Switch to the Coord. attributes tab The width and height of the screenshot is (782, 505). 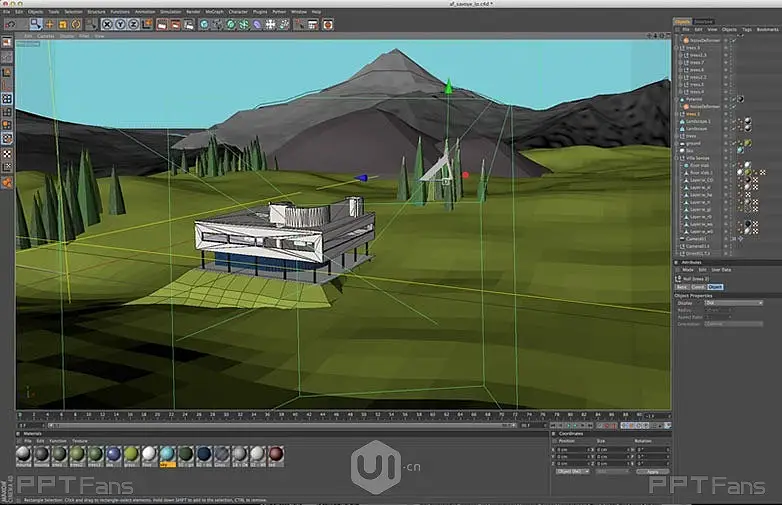point(700,287)
